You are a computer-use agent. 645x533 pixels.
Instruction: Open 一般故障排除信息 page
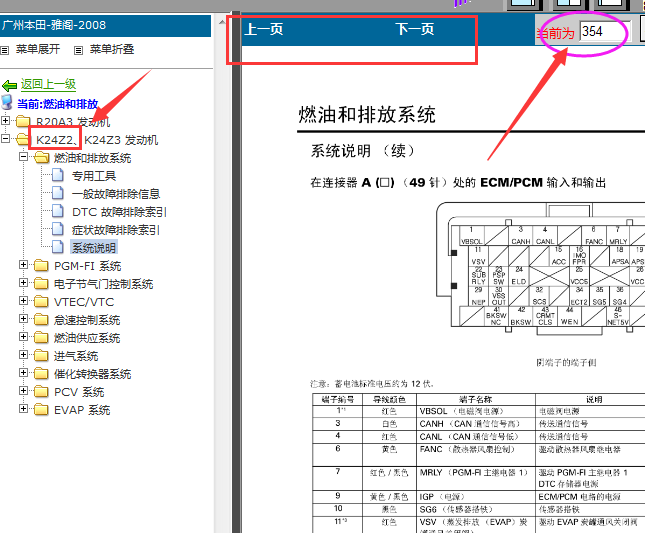point(116,194)
